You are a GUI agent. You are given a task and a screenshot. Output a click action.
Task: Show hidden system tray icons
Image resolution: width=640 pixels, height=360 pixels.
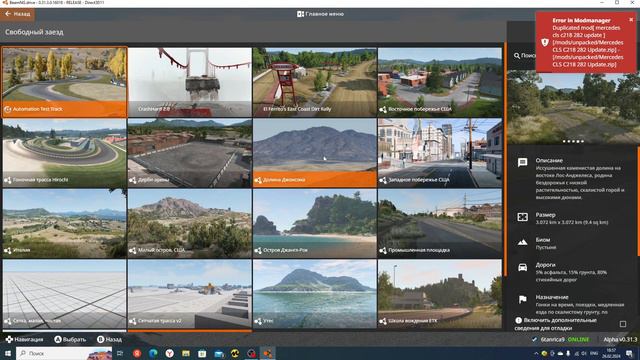point(536,353)
